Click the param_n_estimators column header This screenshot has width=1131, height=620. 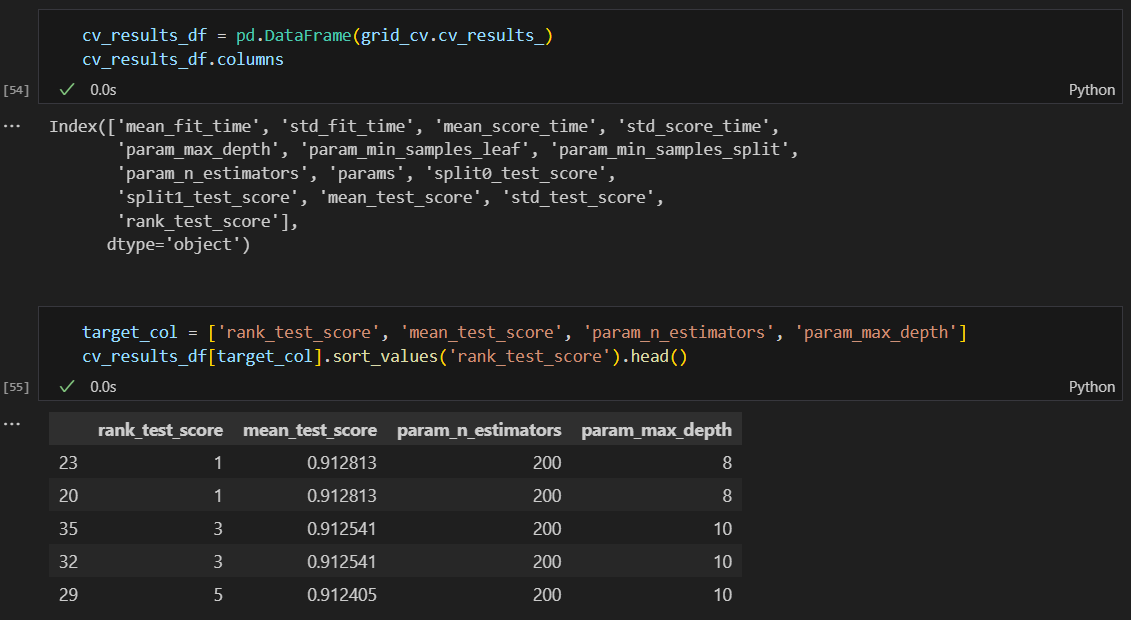(479, 430)
